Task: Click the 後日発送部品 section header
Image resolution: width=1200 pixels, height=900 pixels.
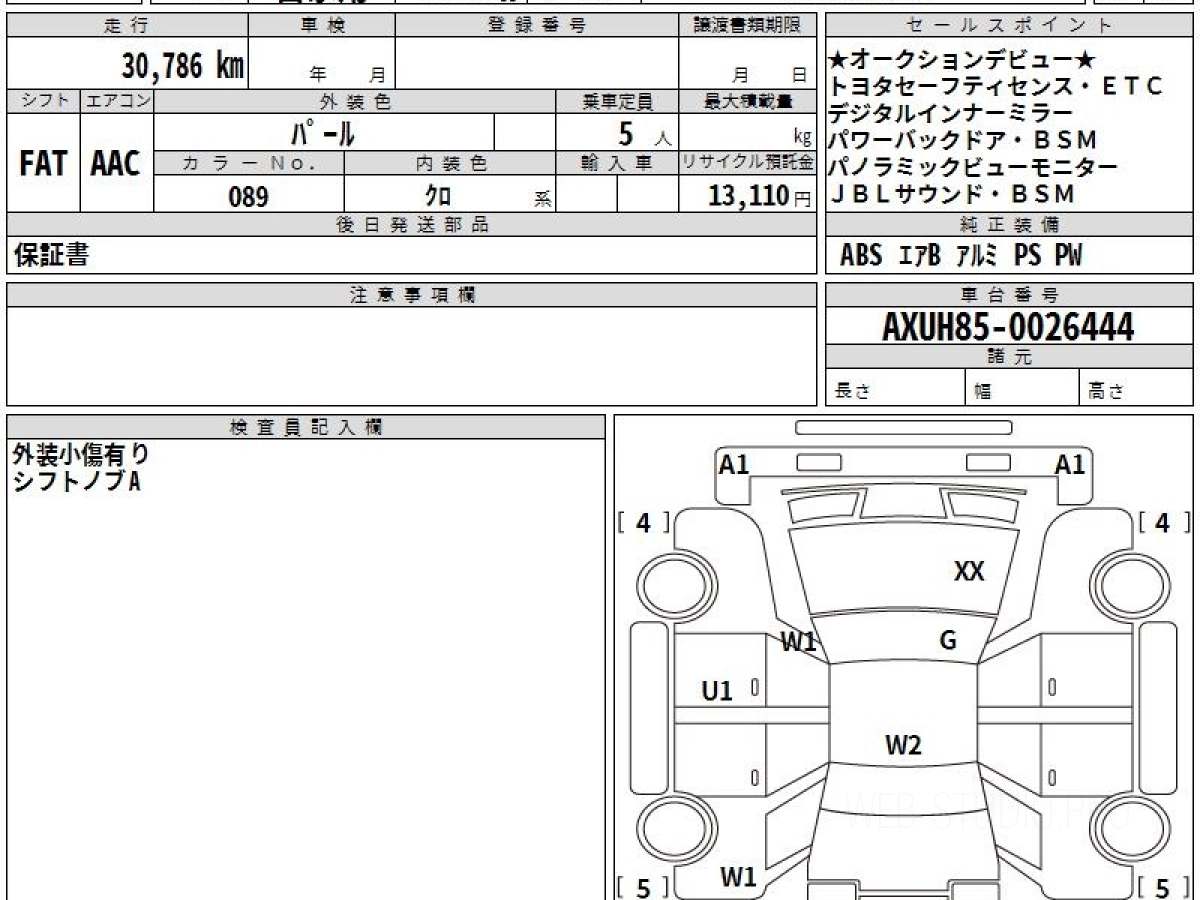Action: click(x=411, y=225)
